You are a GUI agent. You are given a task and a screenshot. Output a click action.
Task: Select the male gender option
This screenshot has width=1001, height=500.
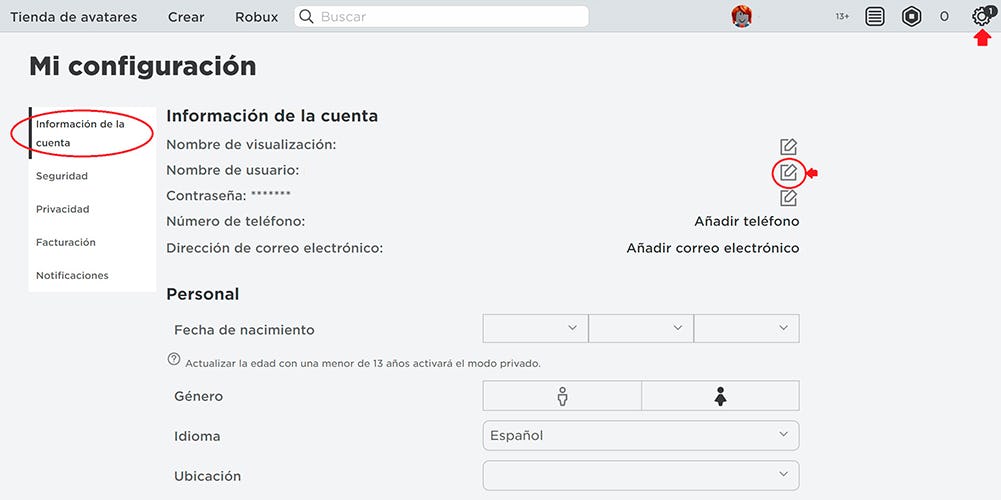[562, 396]
